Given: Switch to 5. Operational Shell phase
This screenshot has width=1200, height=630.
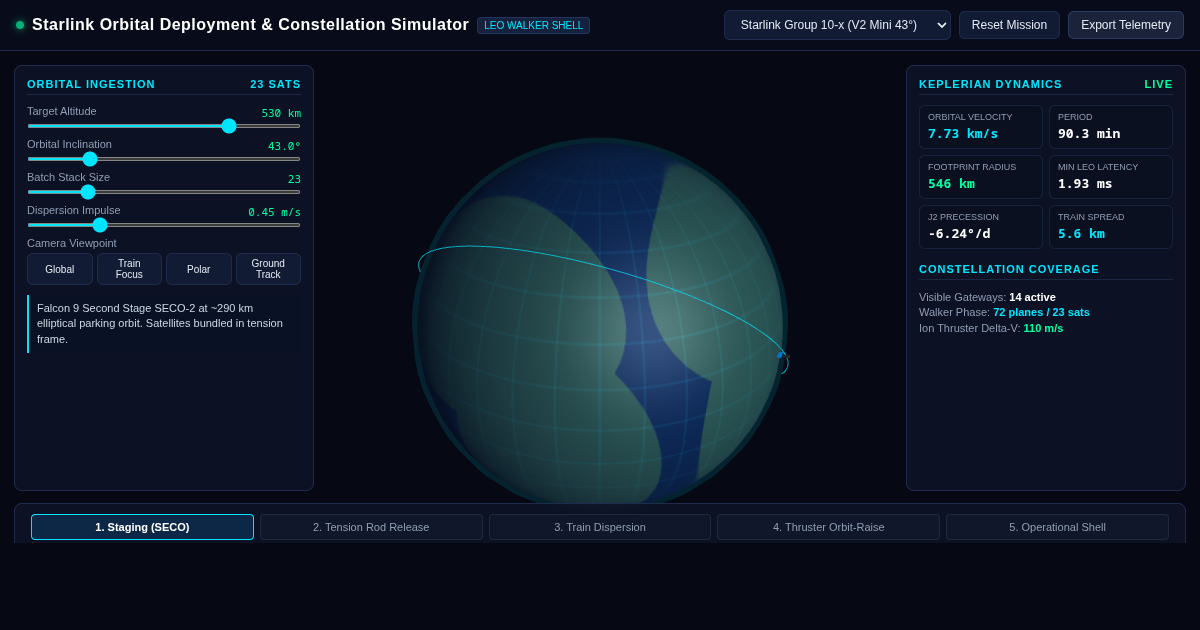Looking at the screenshot, I should pos(1057,527).
